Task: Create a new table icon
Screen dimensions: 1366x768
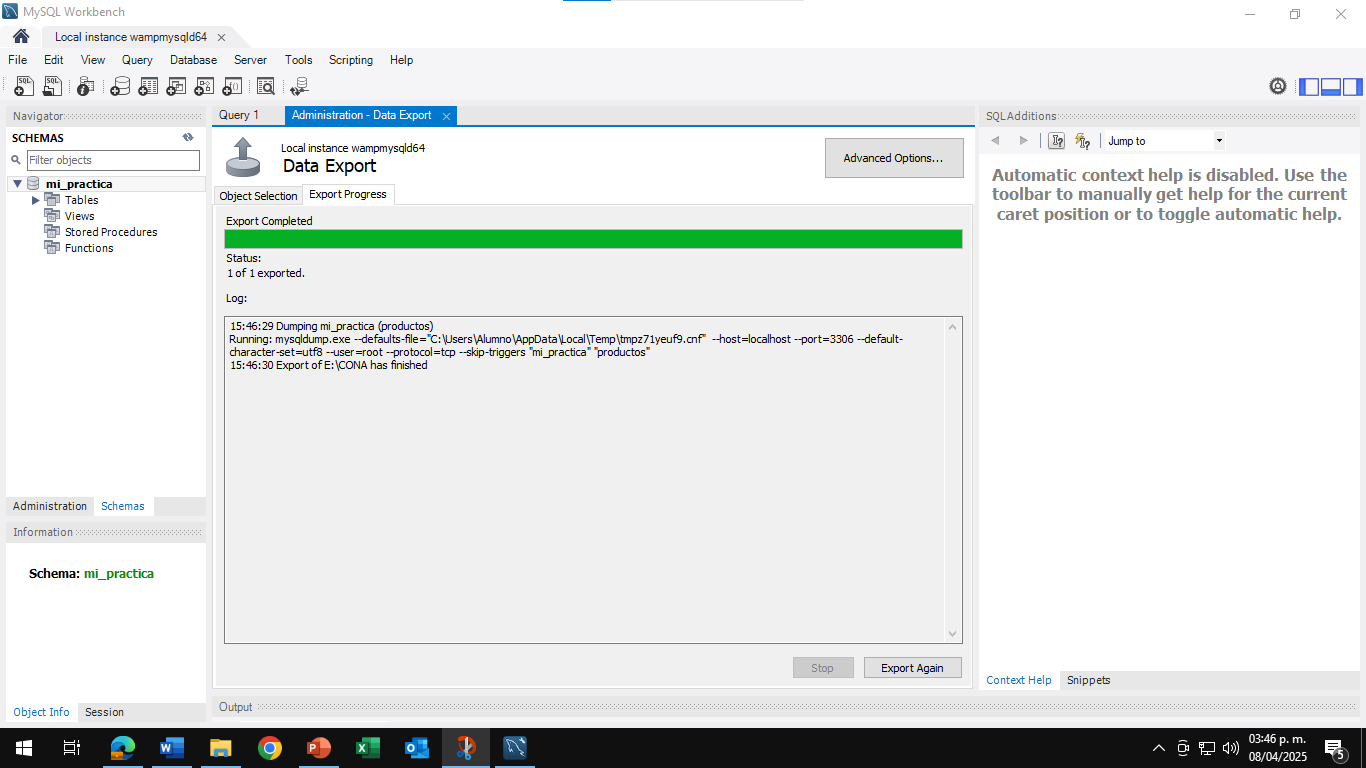Action: [148, 87]
